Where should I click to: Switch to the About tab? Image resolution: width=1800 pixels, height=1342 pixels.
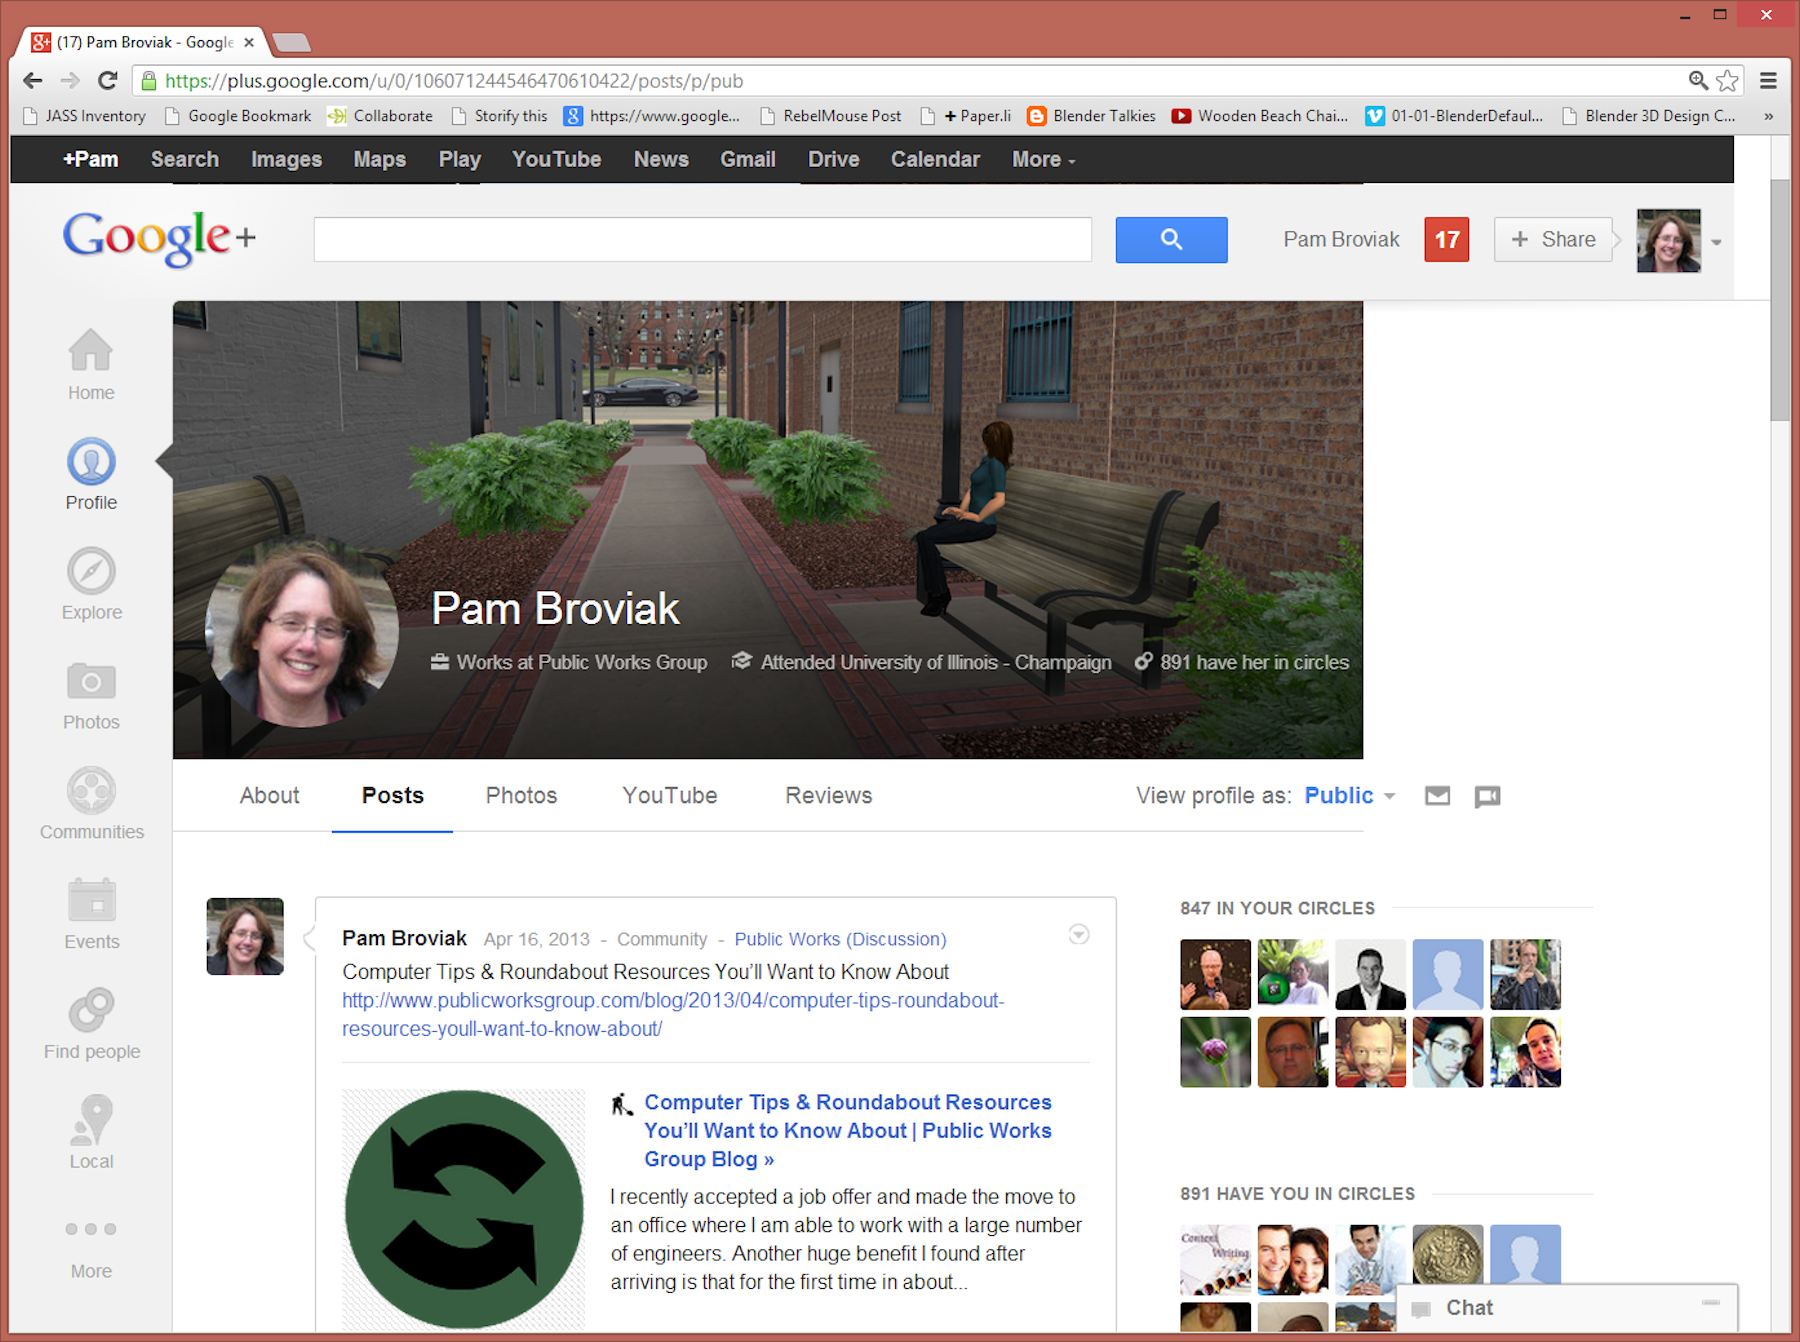269,796
